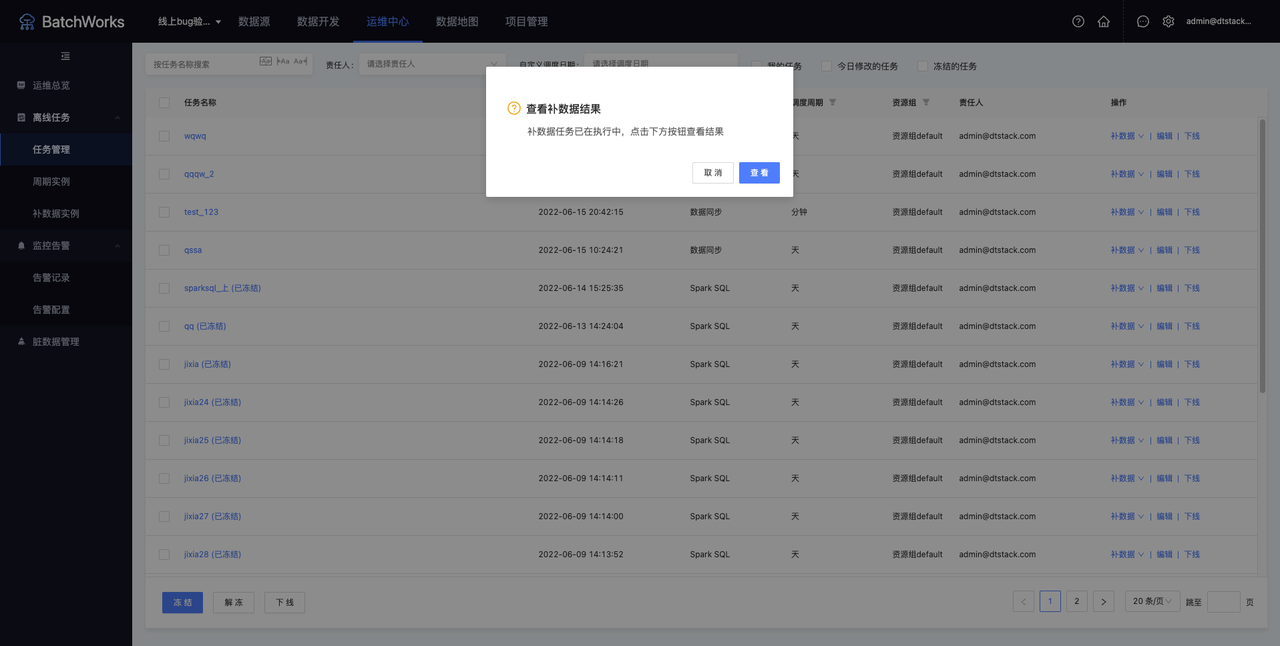The width and height of the screenshot is (1280, 646).
Task: Click 查看 button in the dialog
Action: point(759,173)
